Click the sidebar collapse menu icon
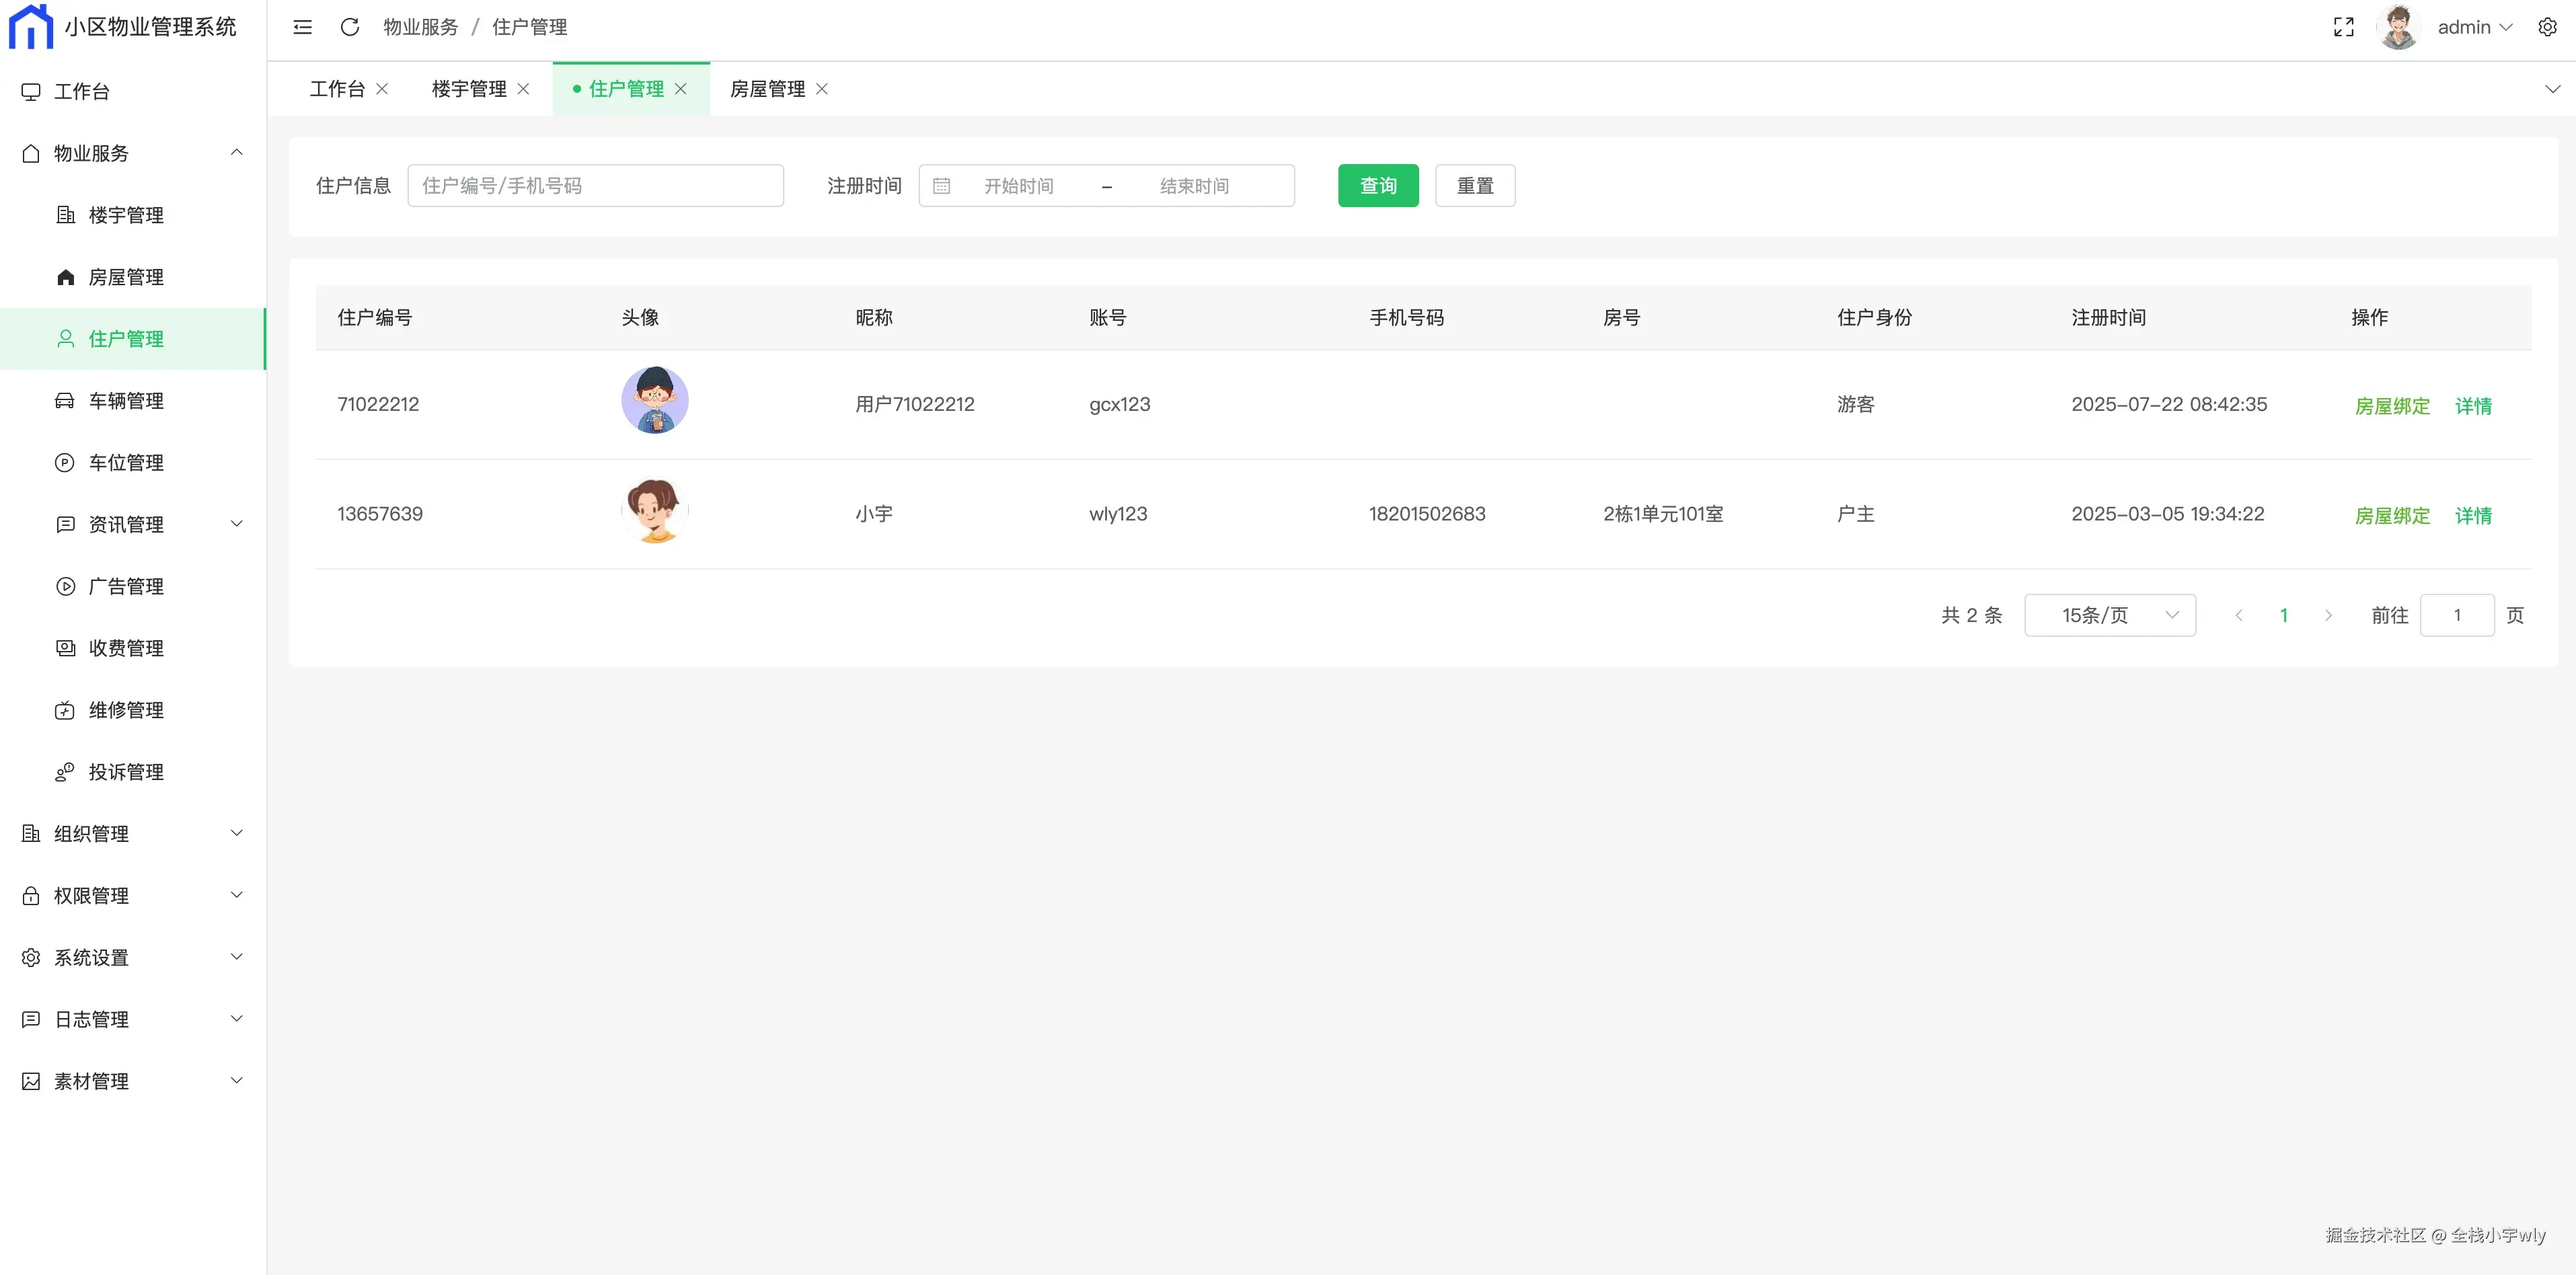This screenshot has width=2576, height=1275. [302, 27]
